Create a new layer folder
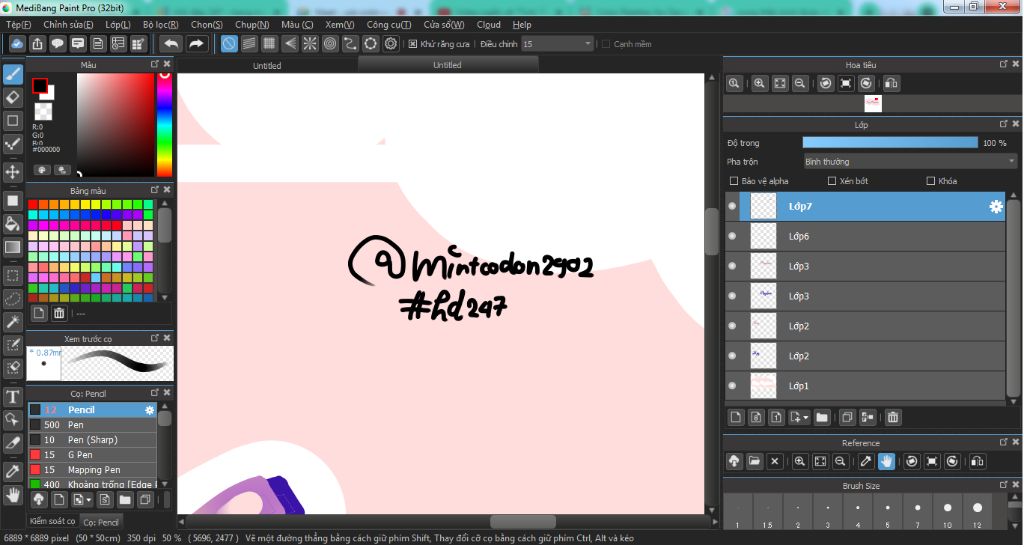This screenshot has height=548, width=1024. pos(822,417)
